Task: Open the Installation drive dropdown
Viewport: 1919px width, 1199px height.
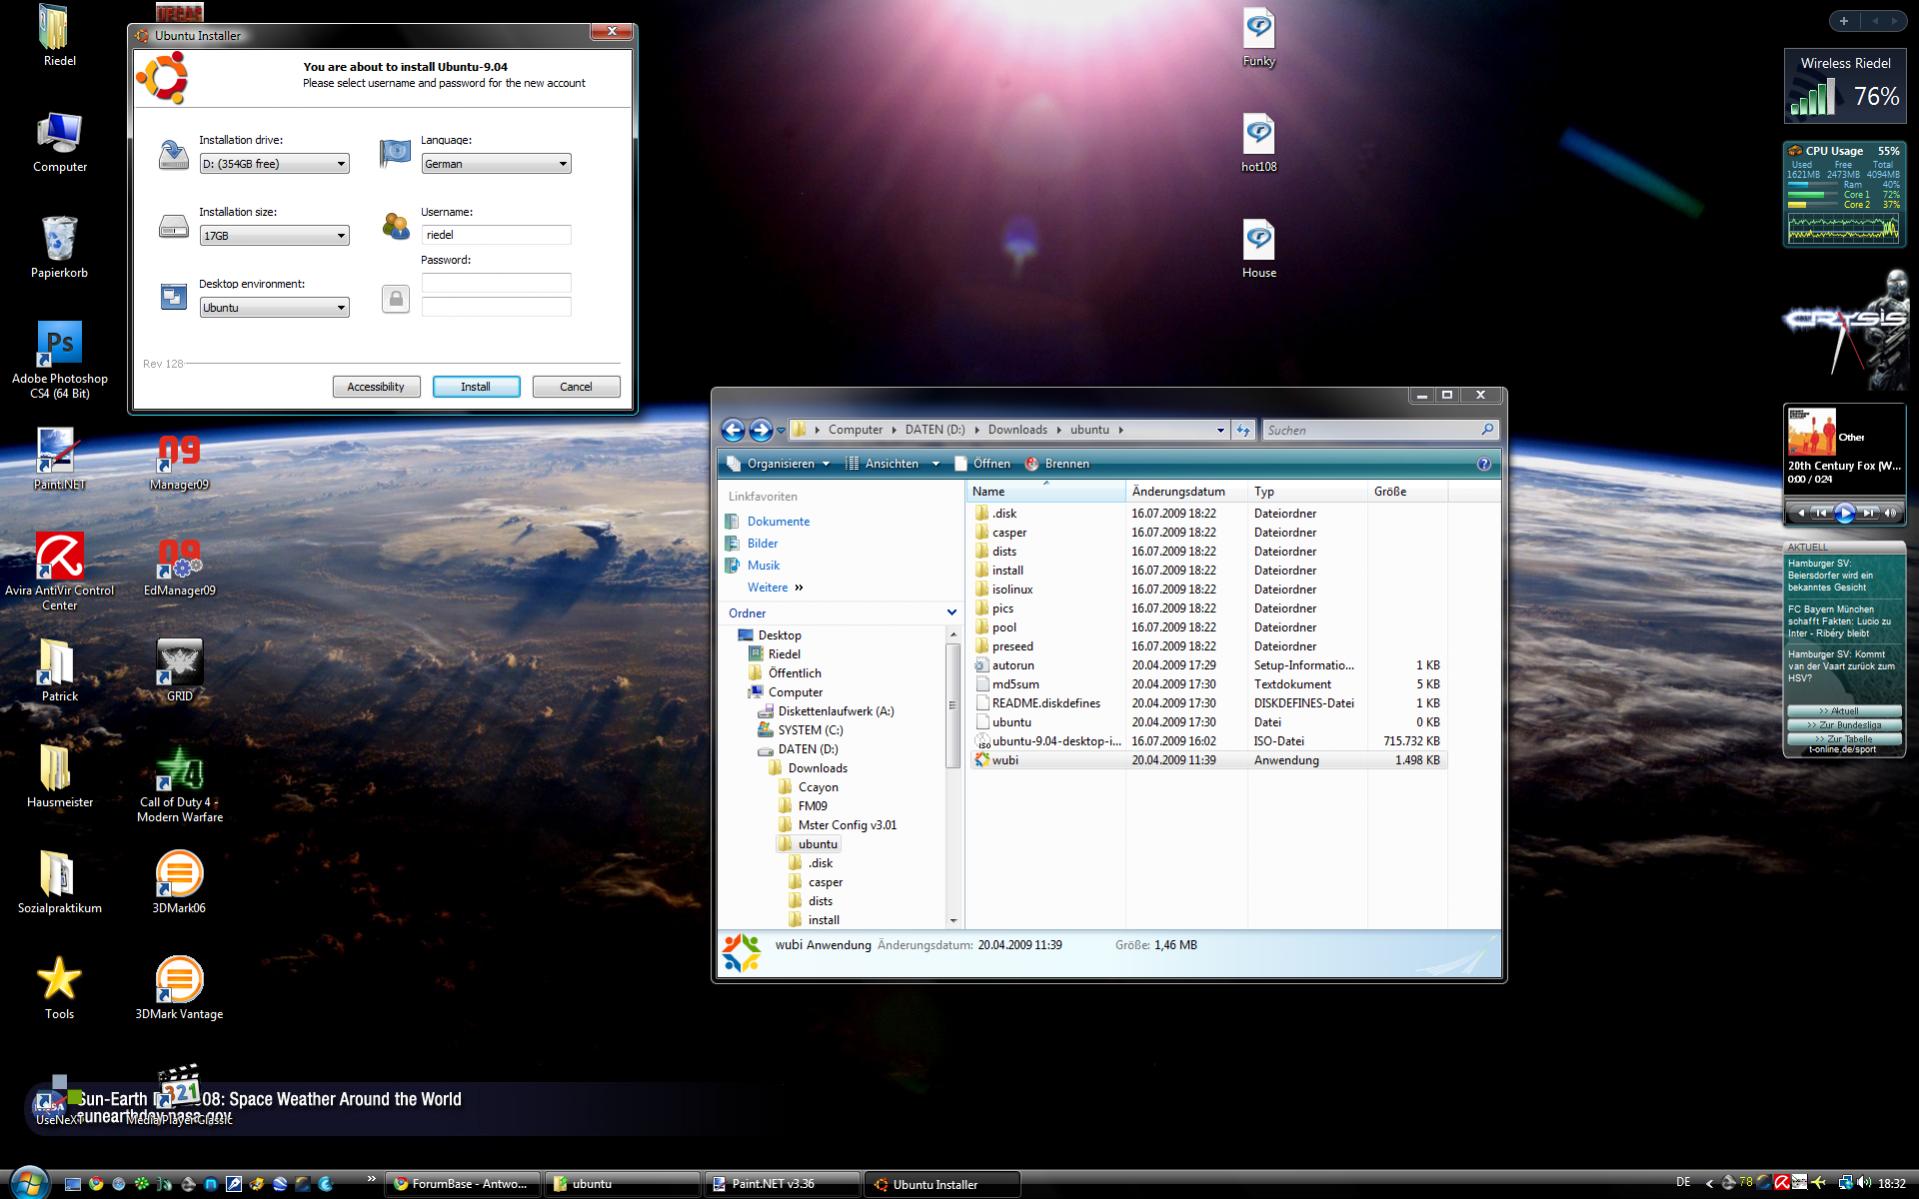Action: pyautogui.click(x=274, y=164)
